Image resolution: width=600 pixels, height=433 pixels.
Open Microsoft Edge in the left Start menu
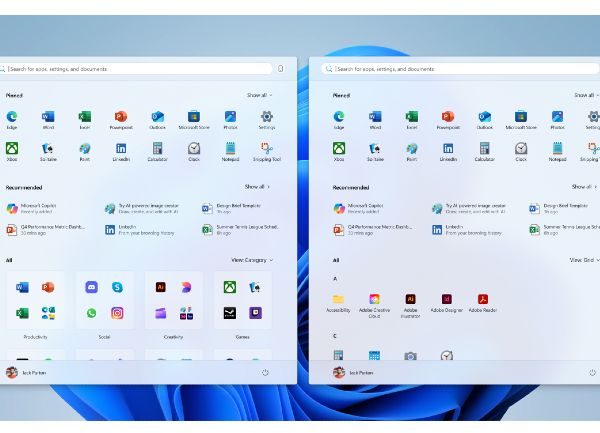12,118
